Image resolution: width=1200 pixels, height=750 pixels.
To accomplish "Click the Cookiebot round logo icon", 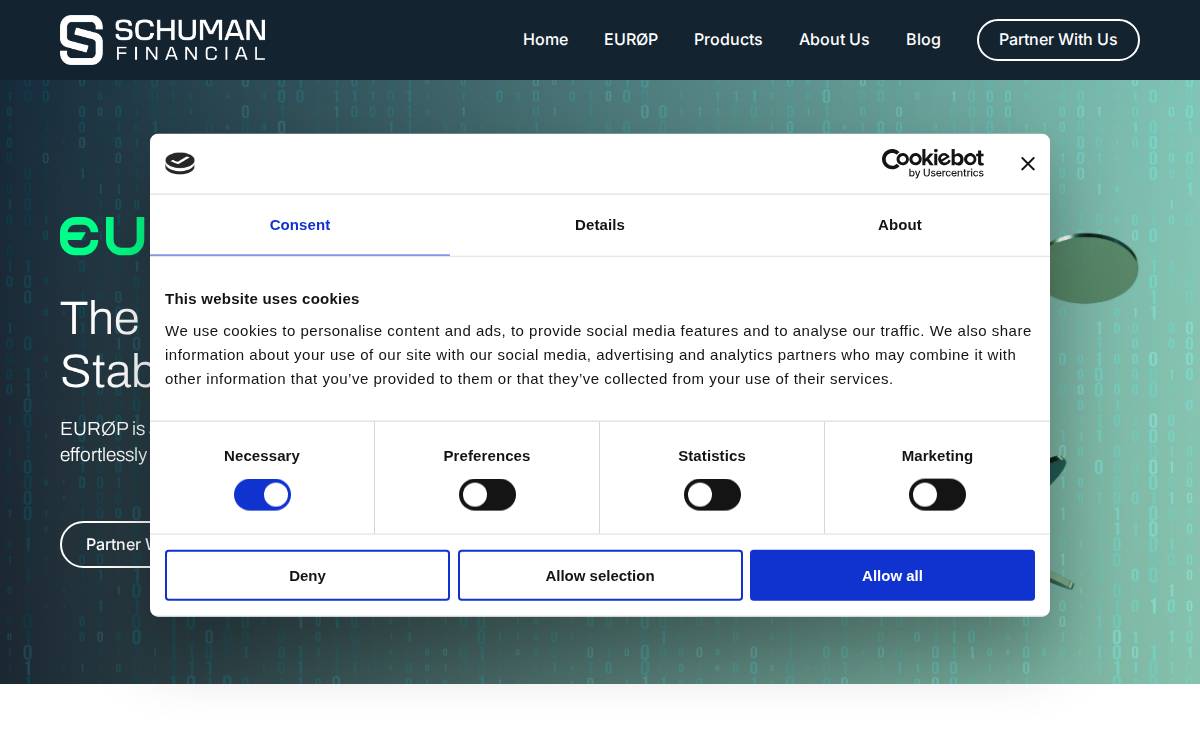I will [x=180, y=163].
